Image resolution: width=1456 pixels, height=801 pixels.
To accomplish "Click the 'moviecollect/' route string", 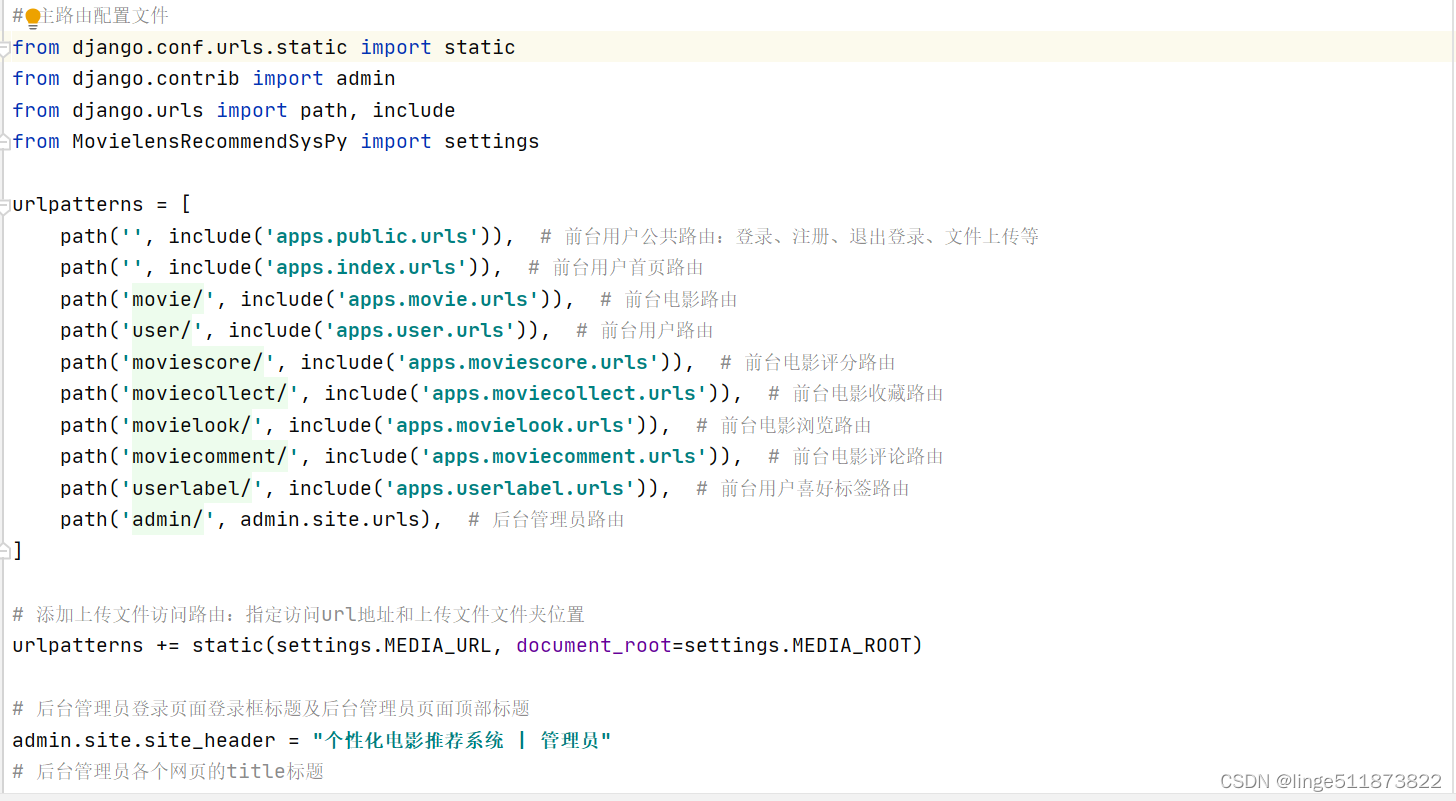I will pos(210,393).
